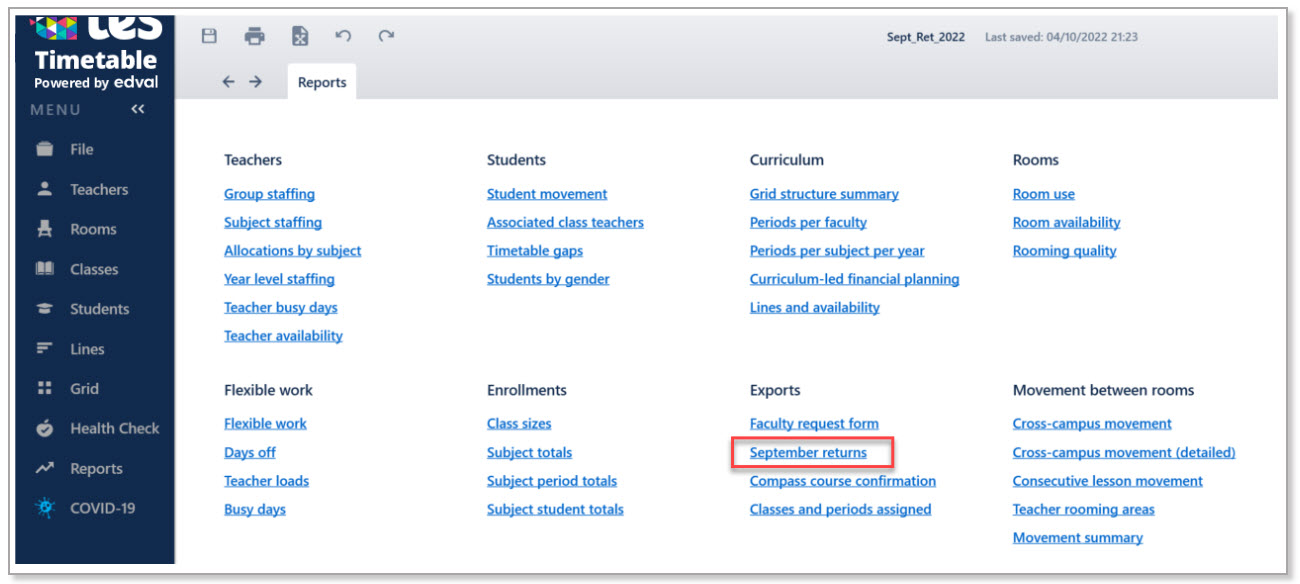Screen dimensions: 1300x584
Task: Open Grid in sidebar menu
Action: click(84, 389)
